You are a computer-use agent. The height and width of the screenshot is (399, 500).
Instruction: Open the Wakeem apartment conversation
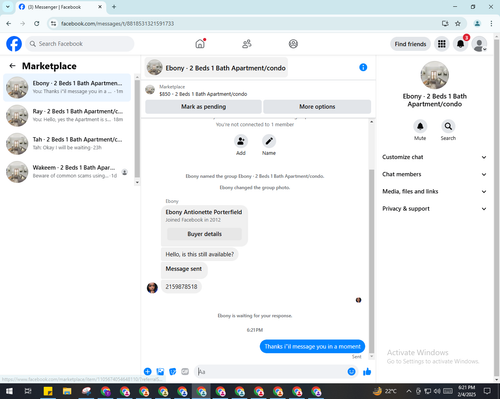[x=67, y=172]
